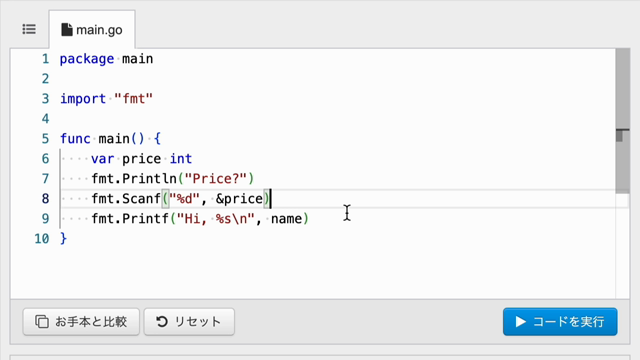Run the code with コードを実行 button
This screenshot has height=360, width=640.
560,322
